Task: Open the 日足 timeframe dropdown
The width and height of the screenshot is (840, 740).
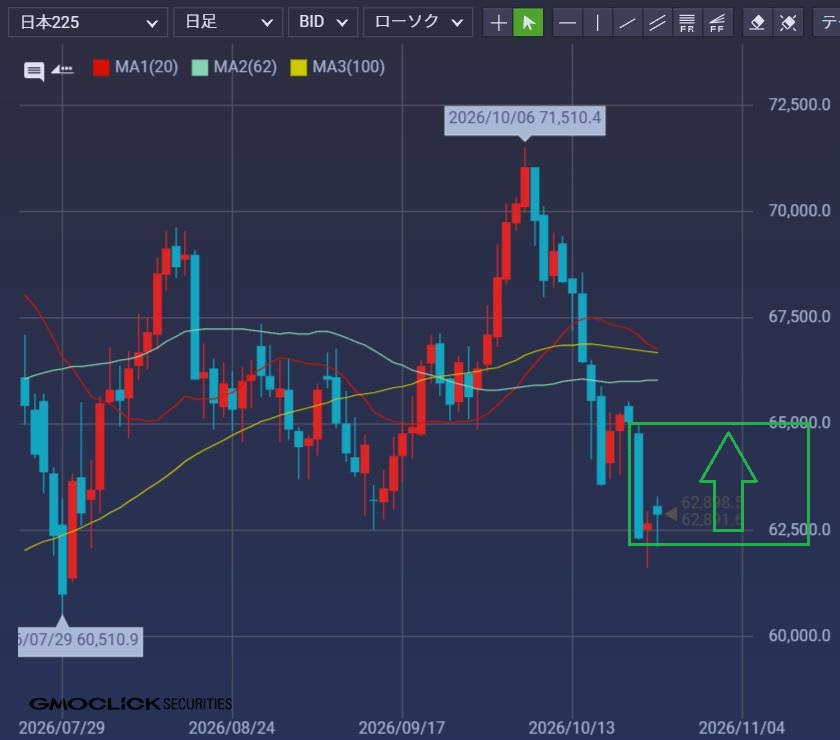Action: tap(228, 23)
